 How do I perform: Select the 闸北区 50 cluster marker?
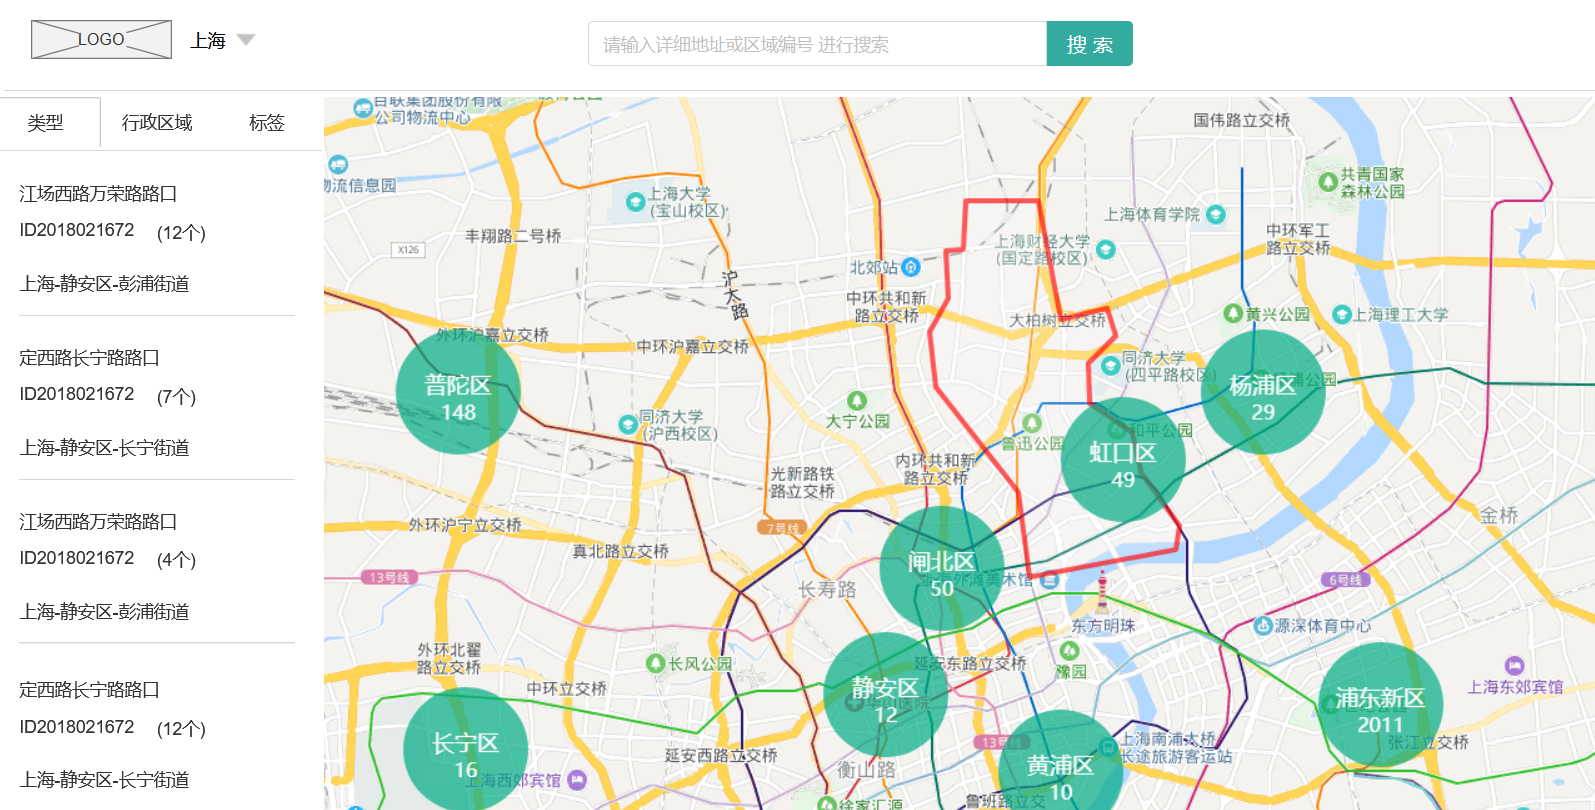click(942, 568)
